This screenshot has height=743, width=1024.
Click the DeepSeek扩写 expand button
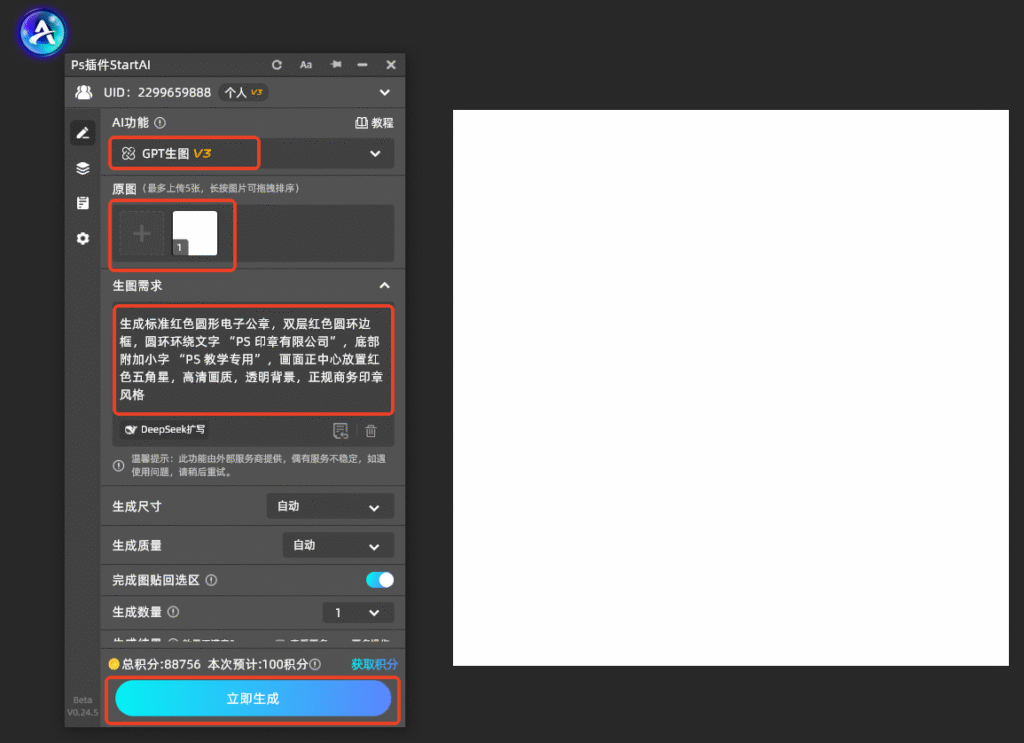(165, 430)
